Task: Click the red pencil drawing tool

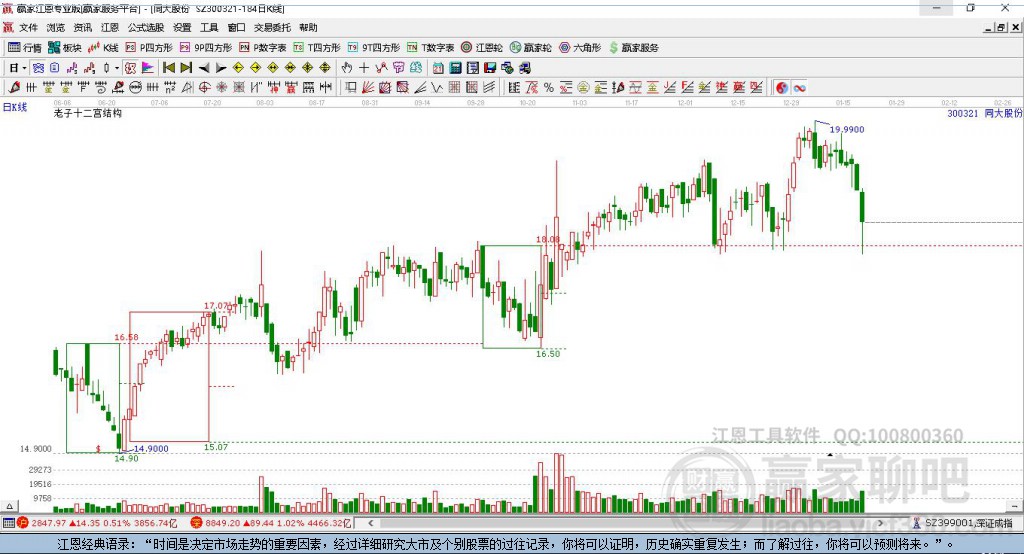Action: pos(14,88)
